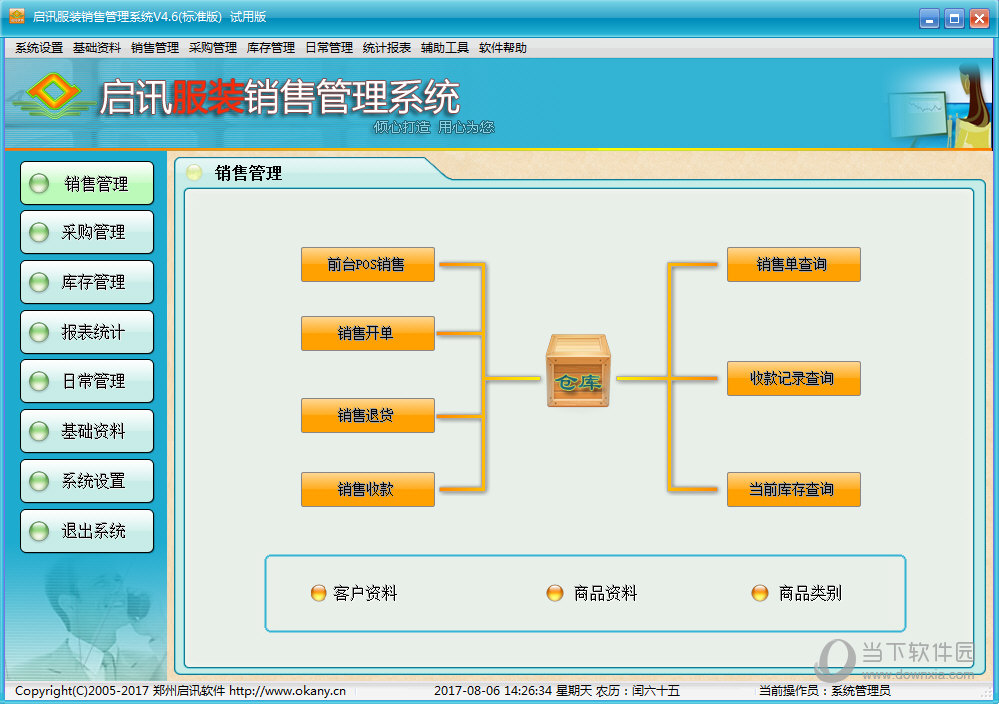Open 系统设置 from the sidebar
The width and height of the screenshot is (999, 704).
[x=87, y=481]
